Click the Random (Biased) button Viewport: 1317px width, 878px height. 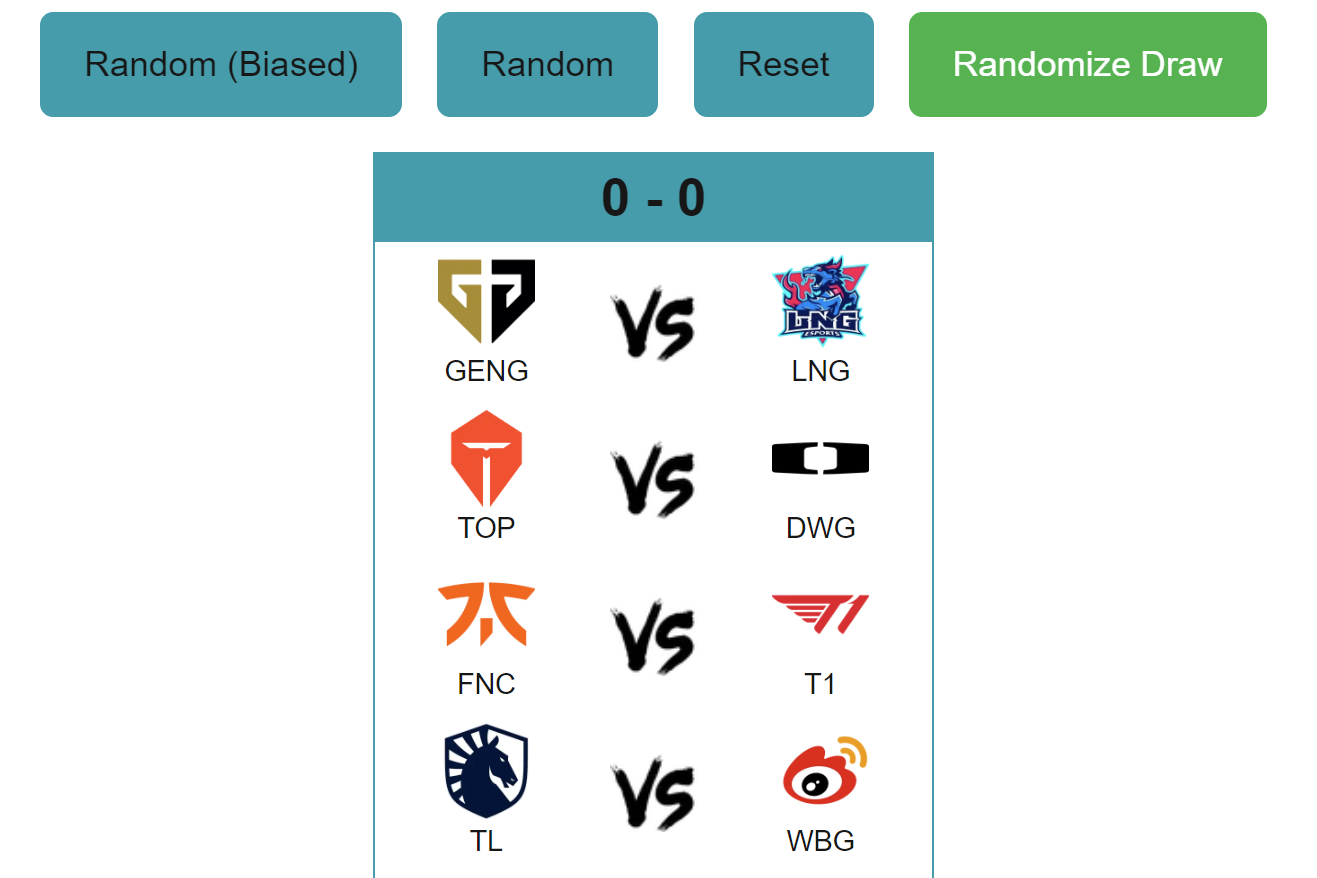[221, 64]
